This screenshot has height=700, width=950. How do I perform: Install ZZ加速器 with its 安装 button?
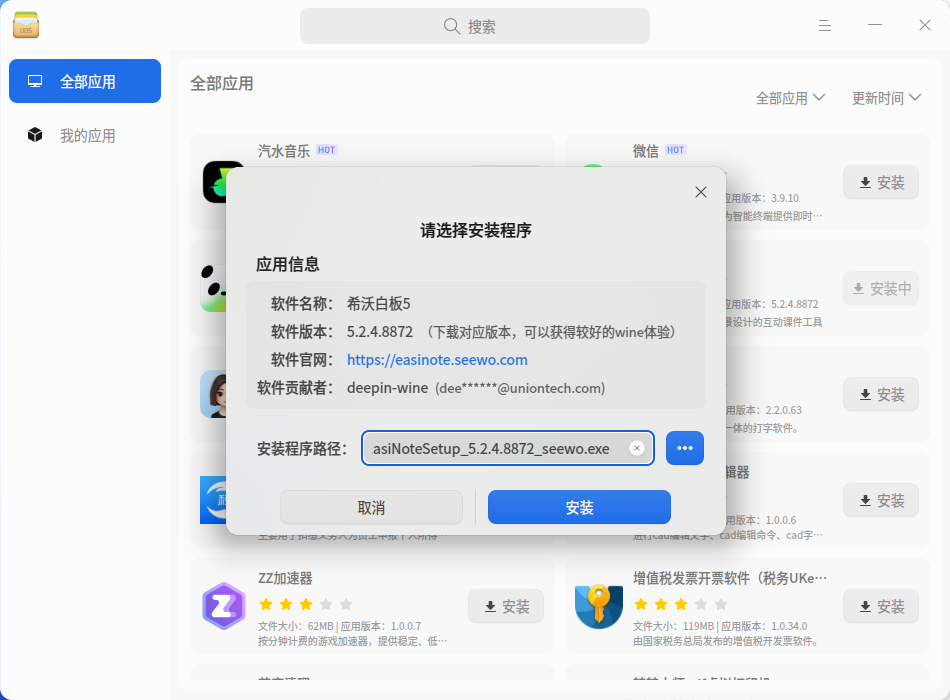506,606
